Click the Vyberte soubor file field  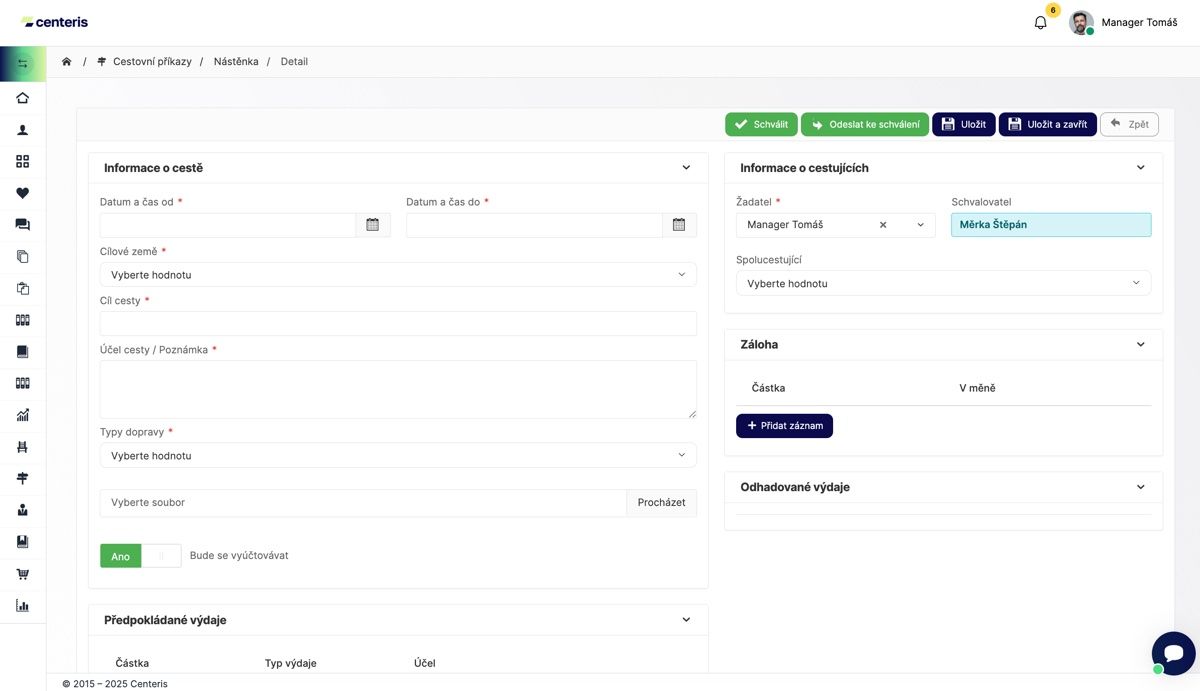(x=363, y=503)
